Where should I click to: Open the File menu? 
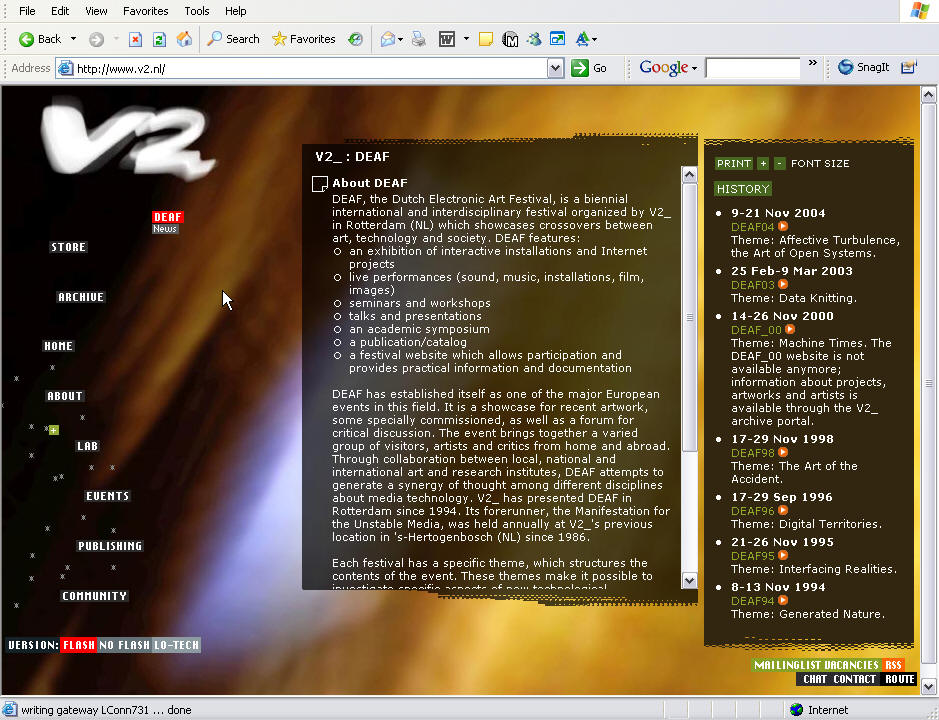[x=27, y=11]
